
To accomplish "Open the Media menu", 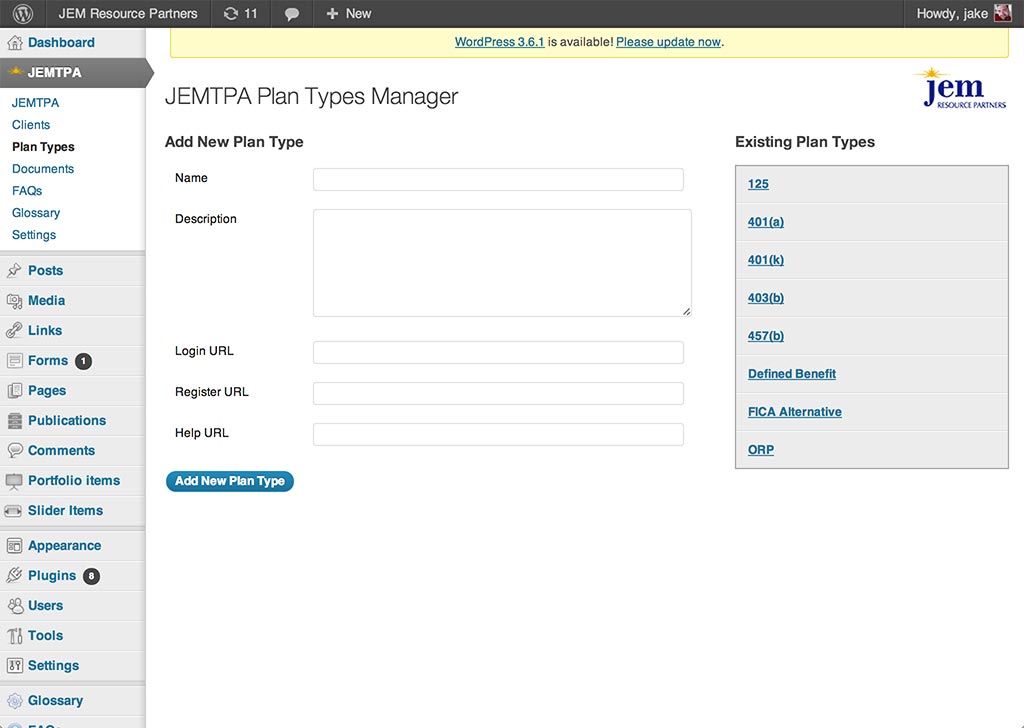I will [x=46, y=300].
